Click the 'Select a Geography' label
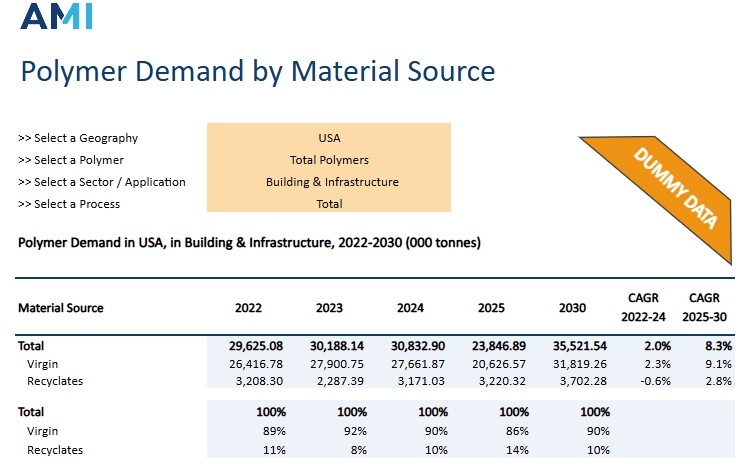The height and width of the screenshot is (475, 754). (78, 138)
